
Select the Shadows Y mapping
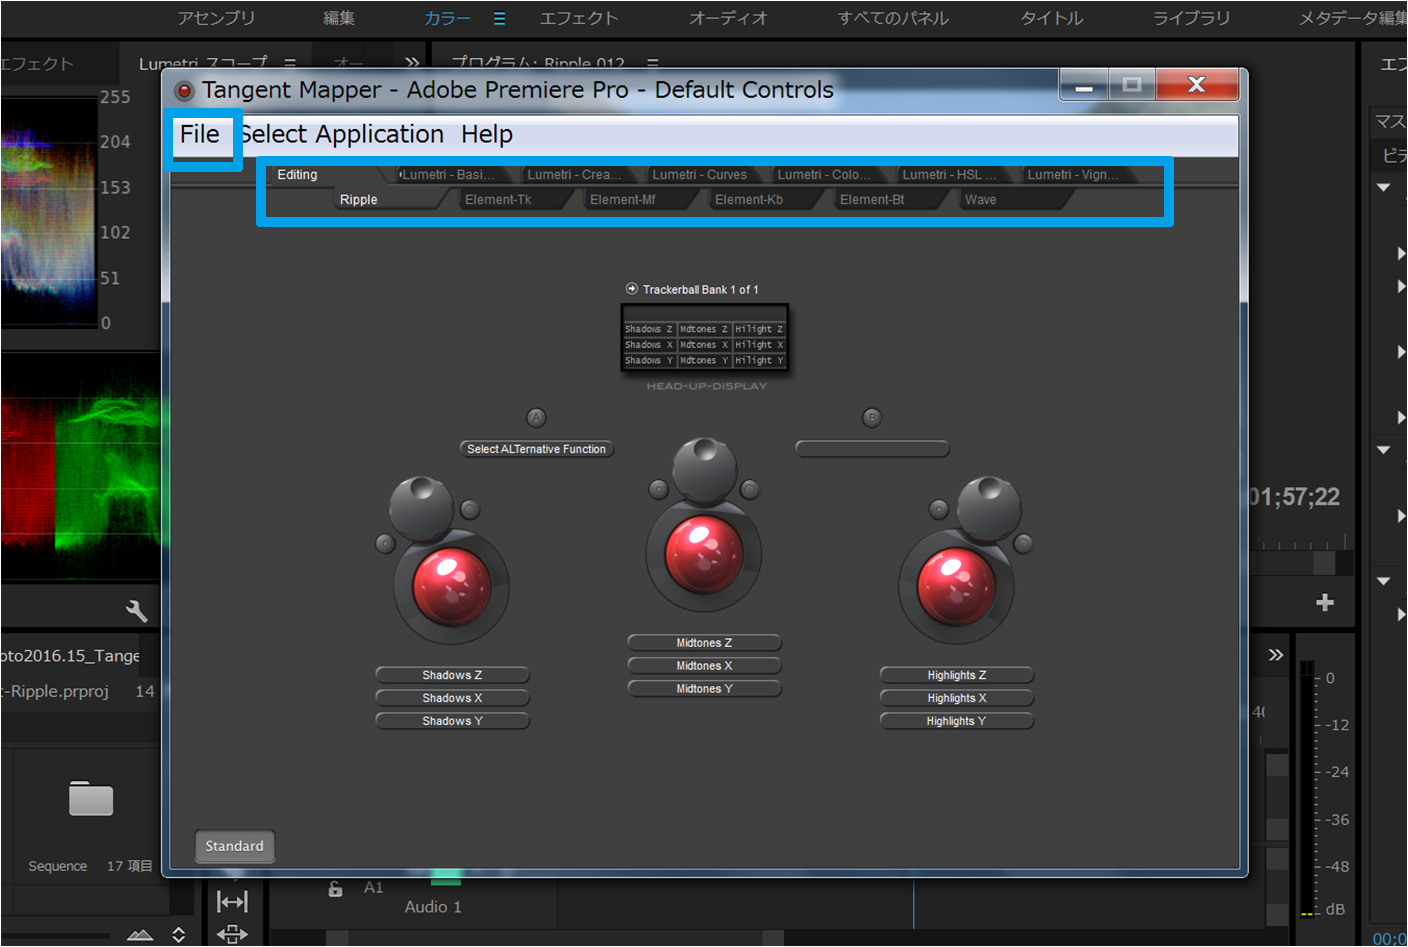pyautogui.click(x=452, y=721)
